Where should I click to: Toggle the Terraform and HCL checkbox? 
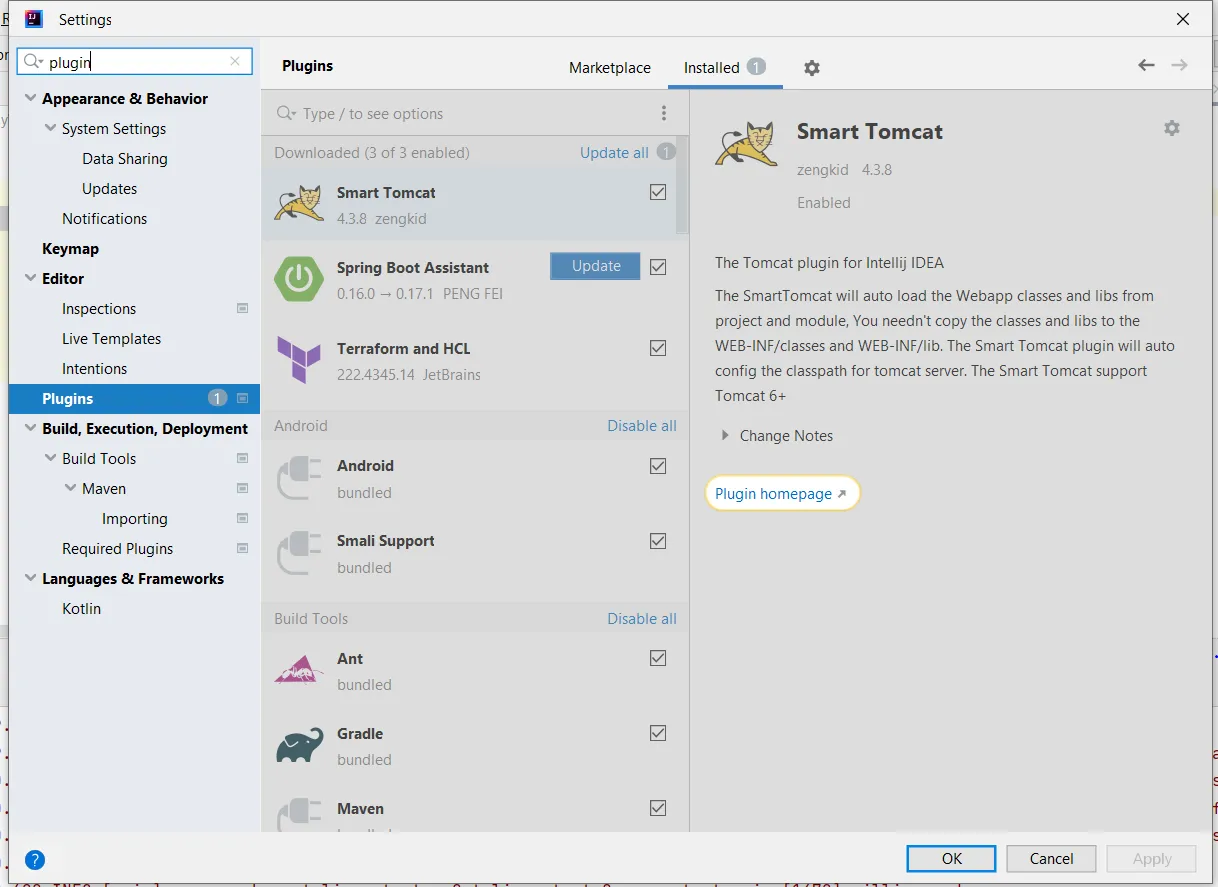click(658, 348)
